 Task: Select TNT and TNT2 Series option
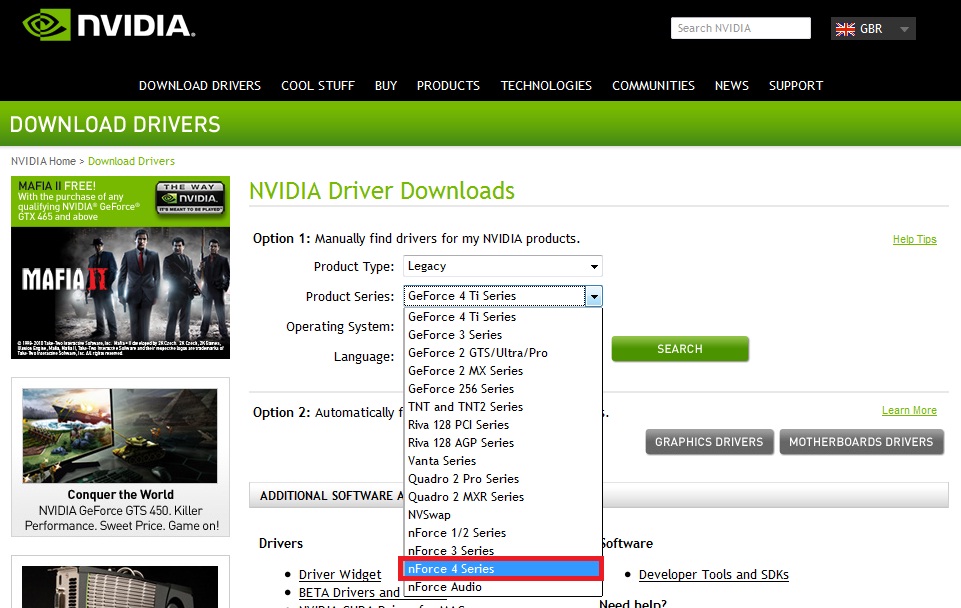pyautogui.click(x=503, y=407)
